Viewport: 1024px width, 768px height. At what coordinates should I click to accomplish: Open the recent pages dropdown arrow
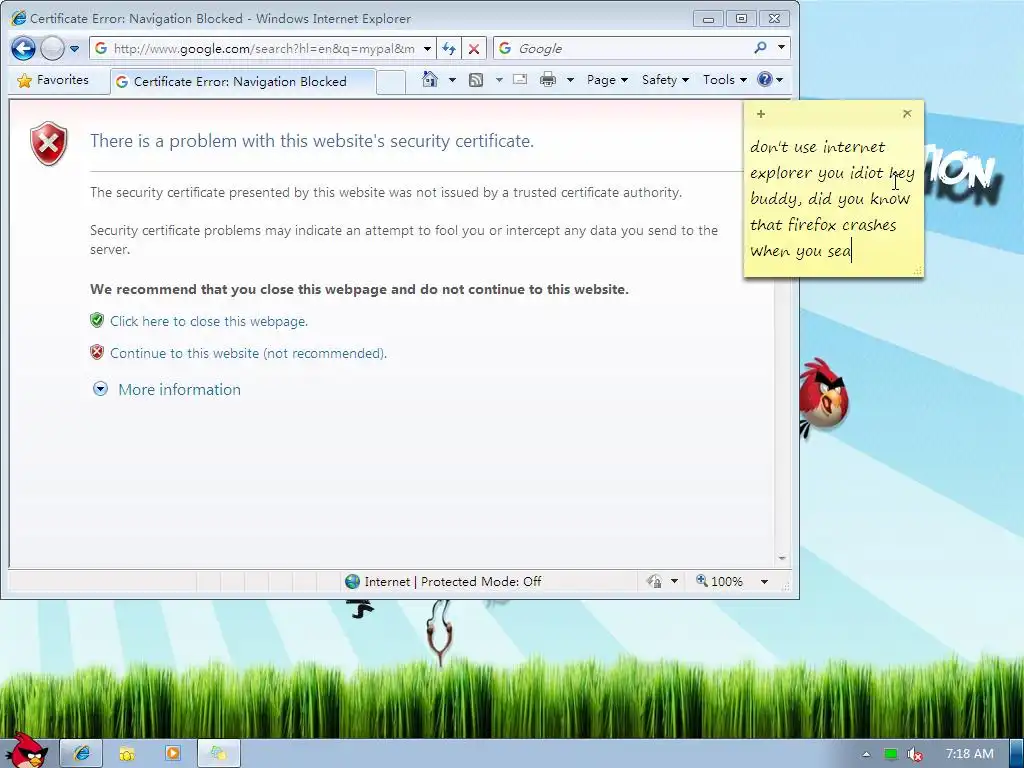point(74,49)
